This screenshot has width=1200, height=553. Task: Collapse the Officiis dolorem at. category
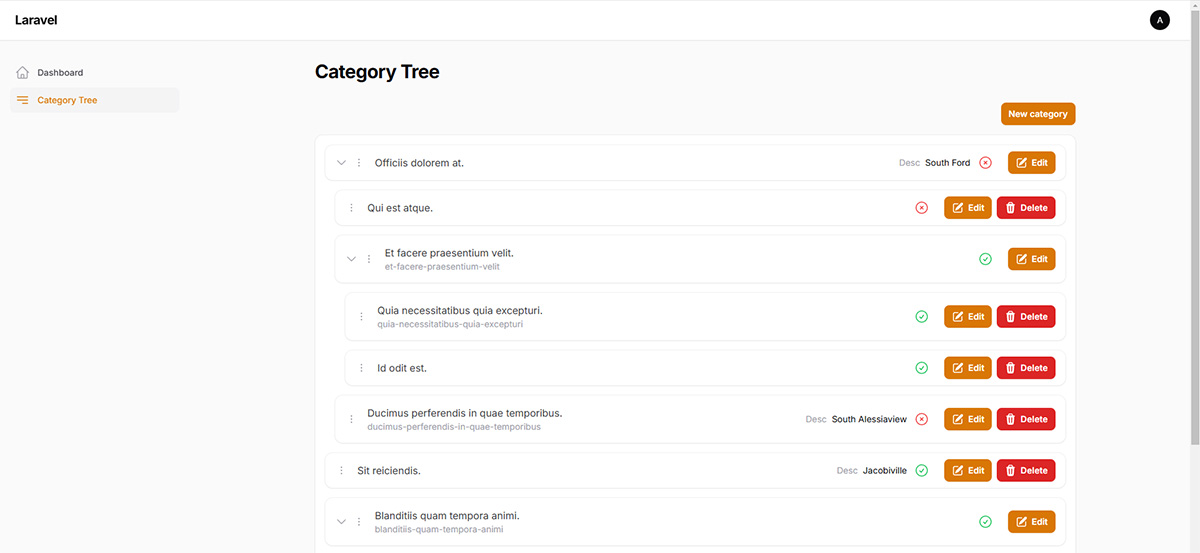[341, 163]
